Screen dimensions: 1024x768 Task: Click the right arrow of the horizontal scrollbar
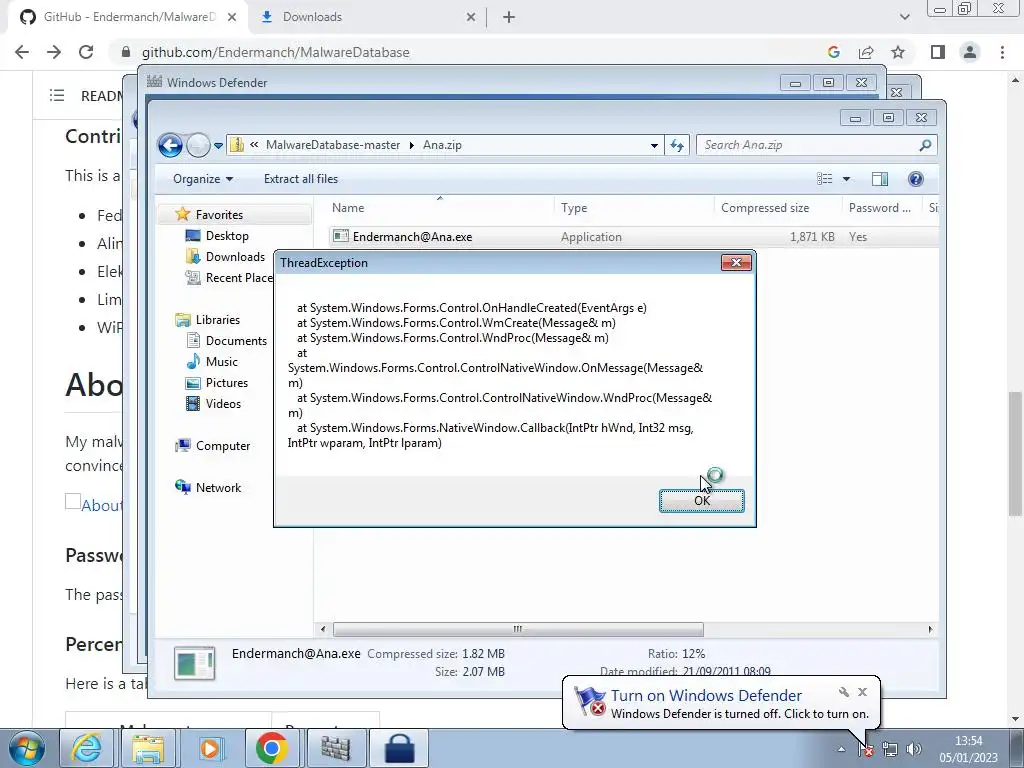pyautogui.click(x=930, y=629)
